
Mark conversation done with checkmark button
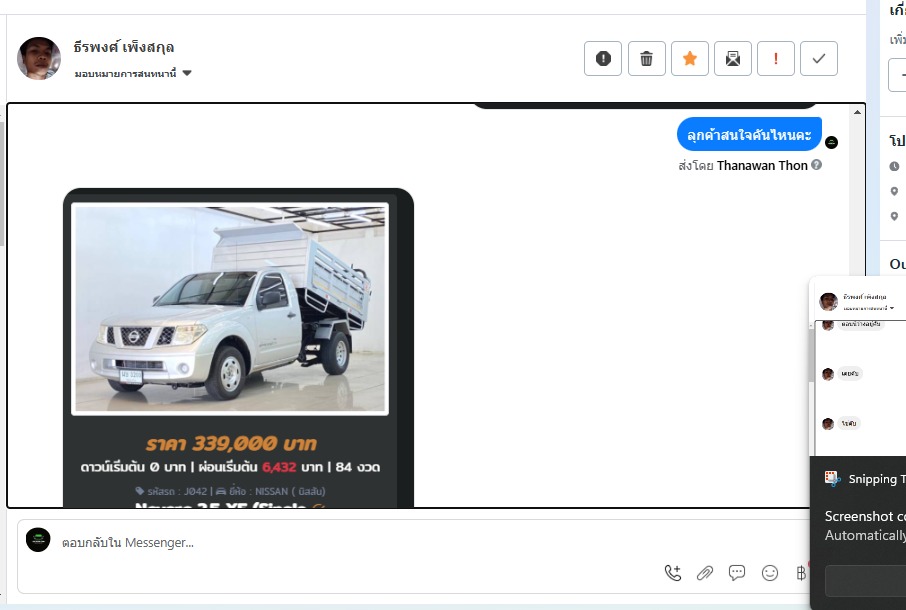(819, 58)
